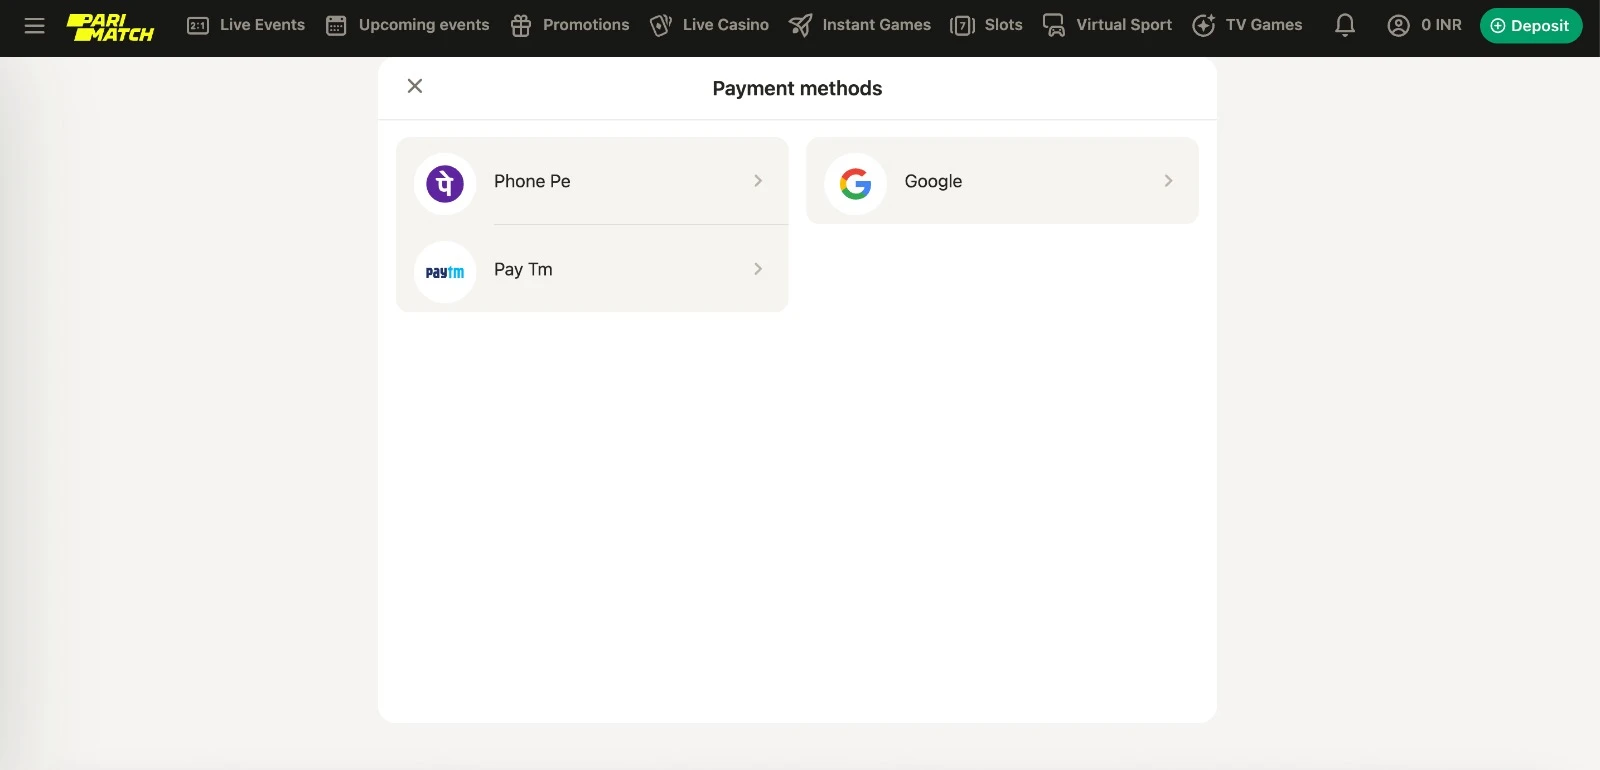Click the 0 INR balance

tap(1441, 25)
